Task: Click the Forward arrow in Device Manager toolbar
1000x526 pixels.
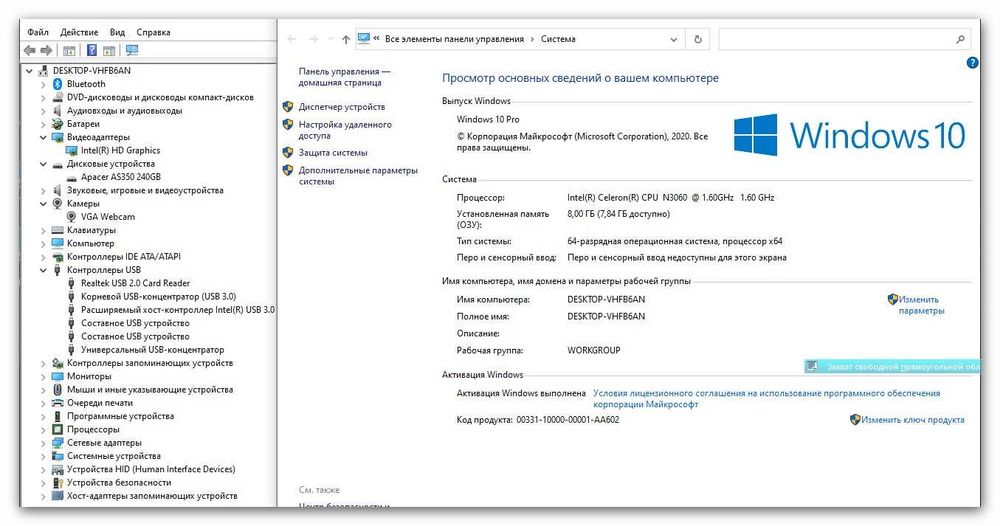Action: pos(47,50)
